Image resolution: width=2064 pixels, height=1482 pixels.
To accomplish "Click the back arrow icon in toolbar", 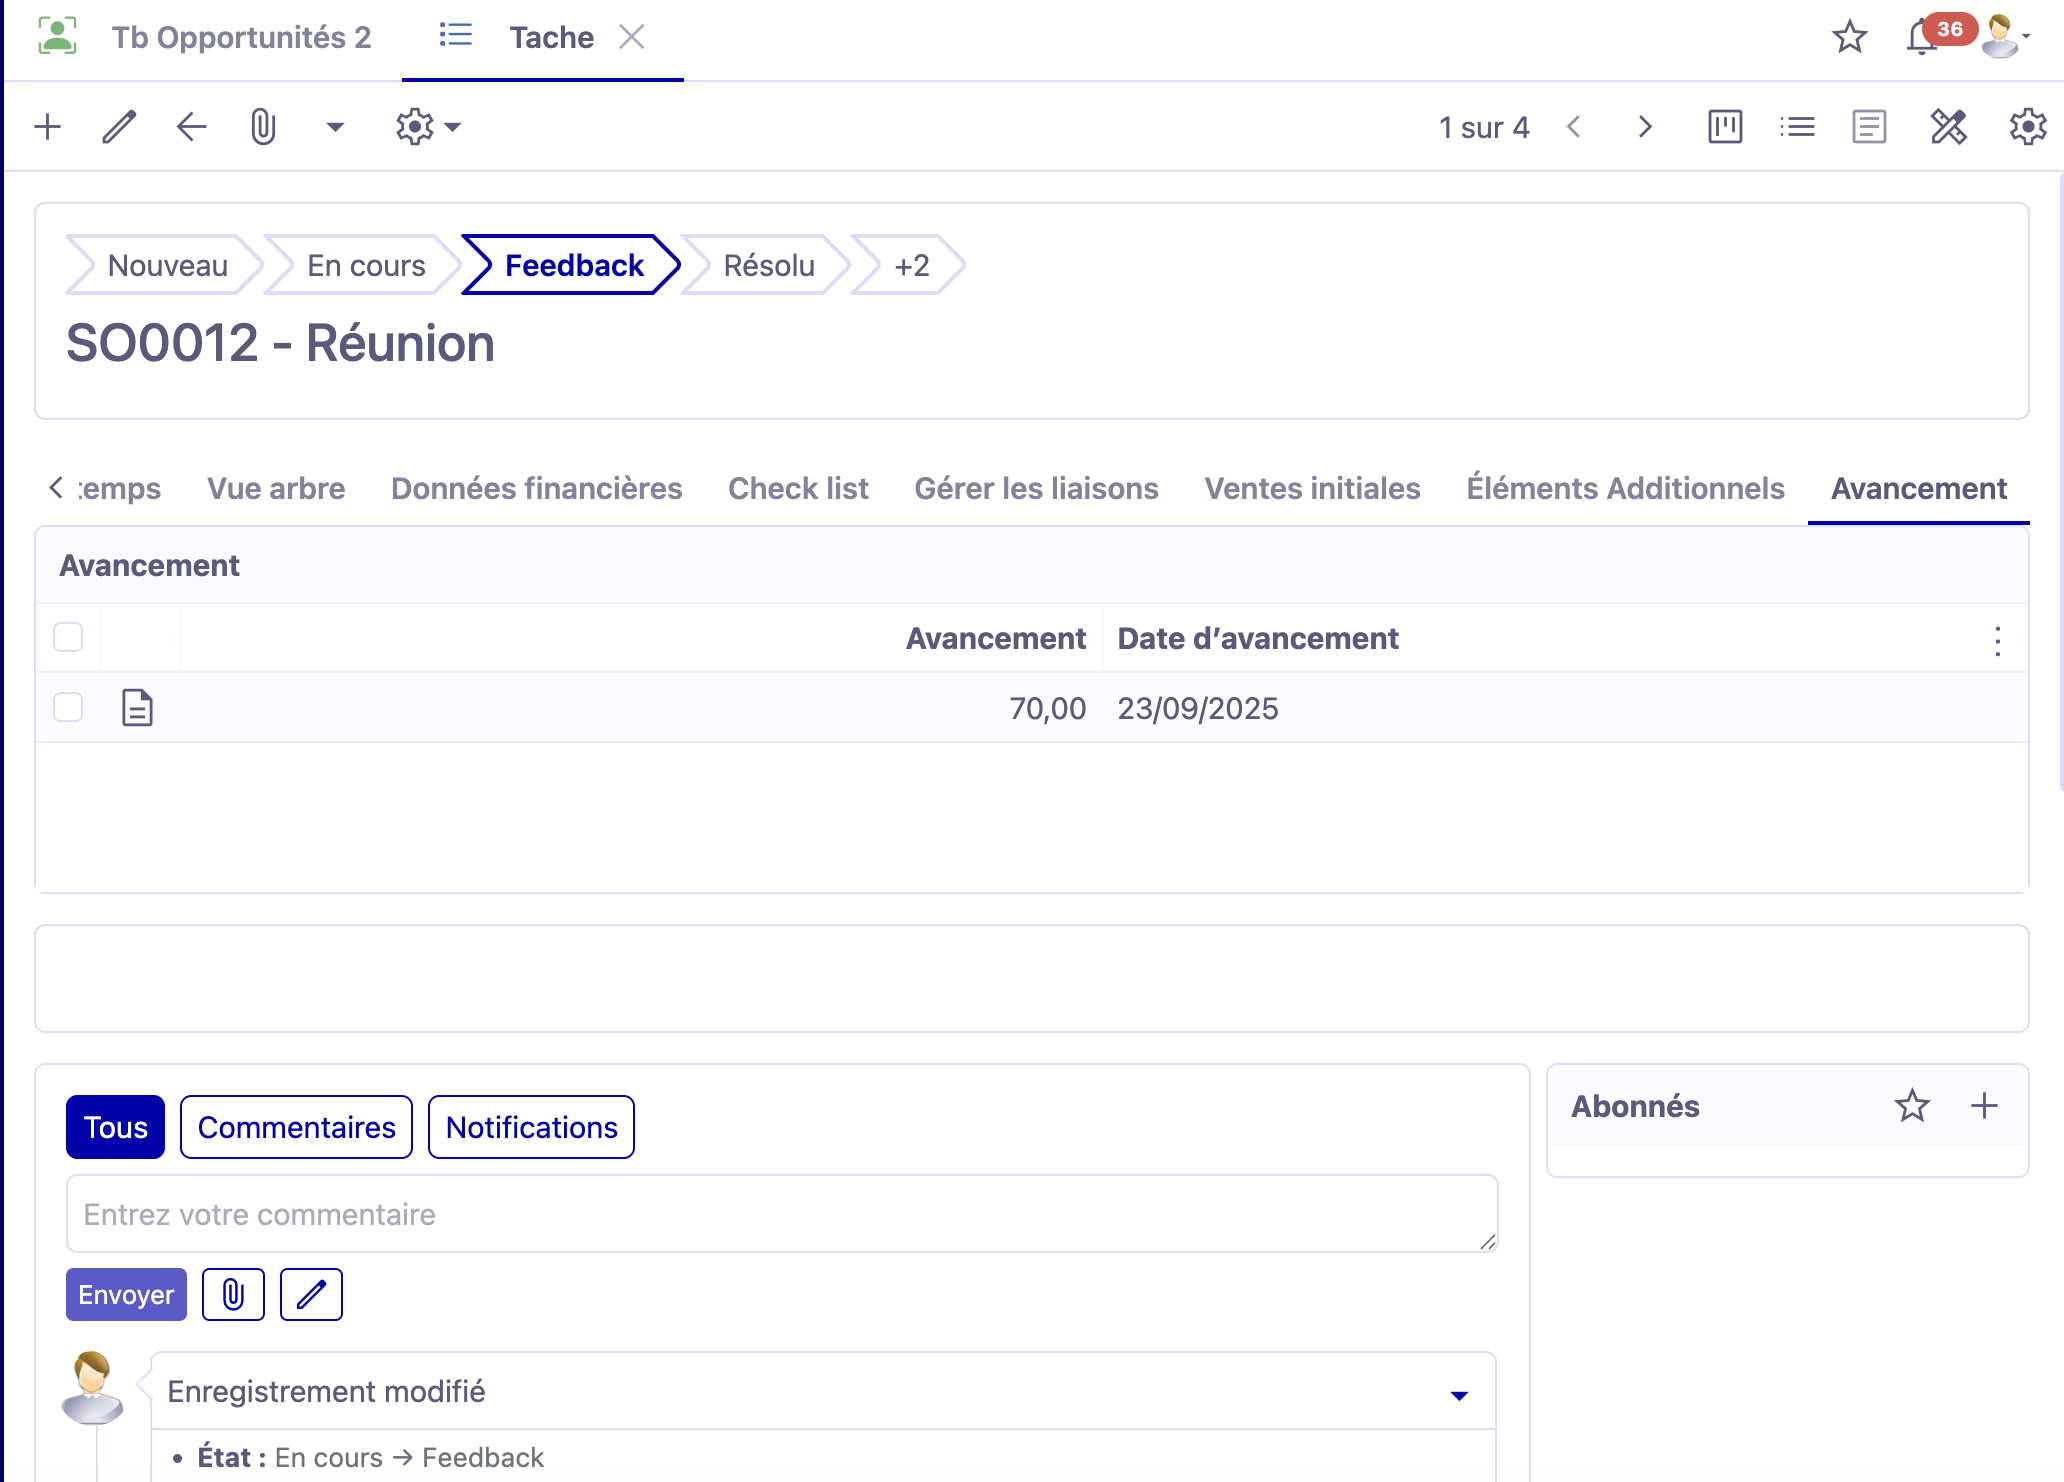I will point(191,127).
